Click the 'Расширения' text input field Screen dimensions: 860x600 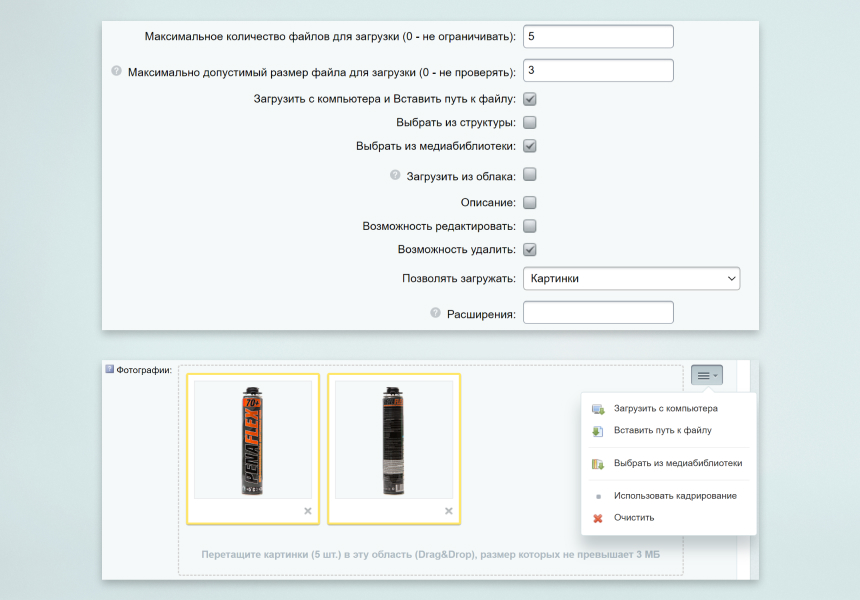(598, 313)
